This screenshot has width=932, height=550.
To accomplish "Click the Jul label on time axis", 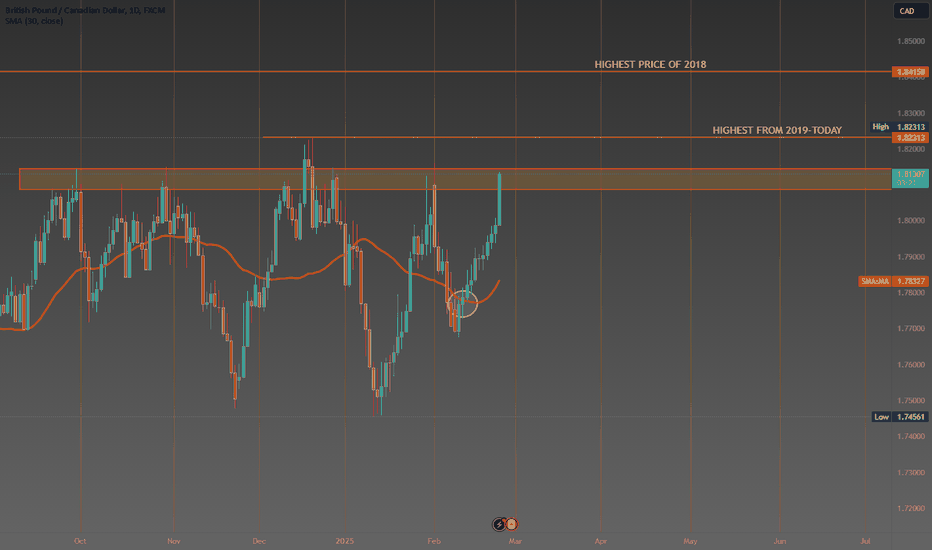I will coord(865,541).
